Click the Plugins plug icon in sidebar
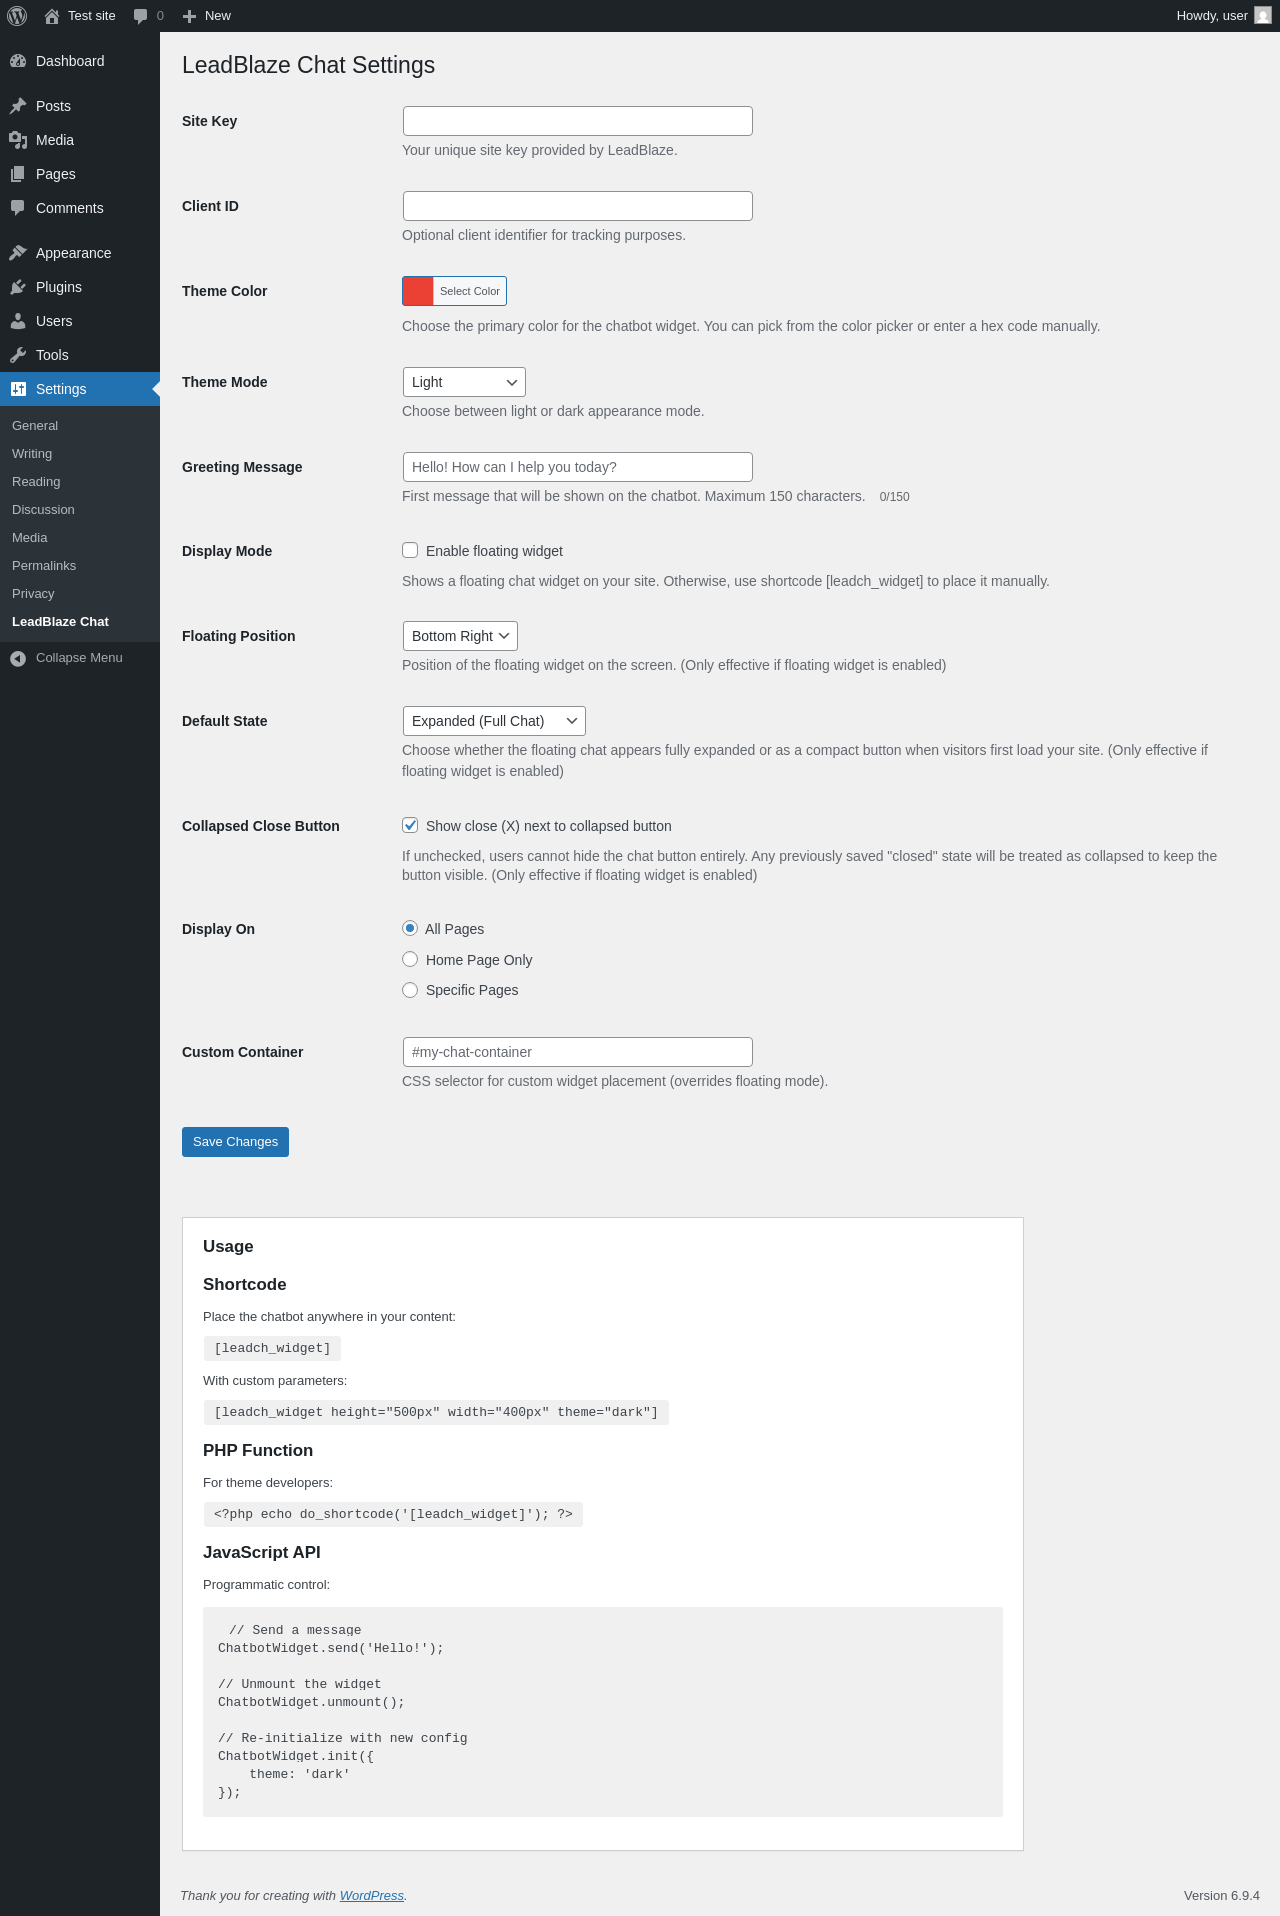Viewport: 1280px width, 1916px height. (x=18, y=287)
